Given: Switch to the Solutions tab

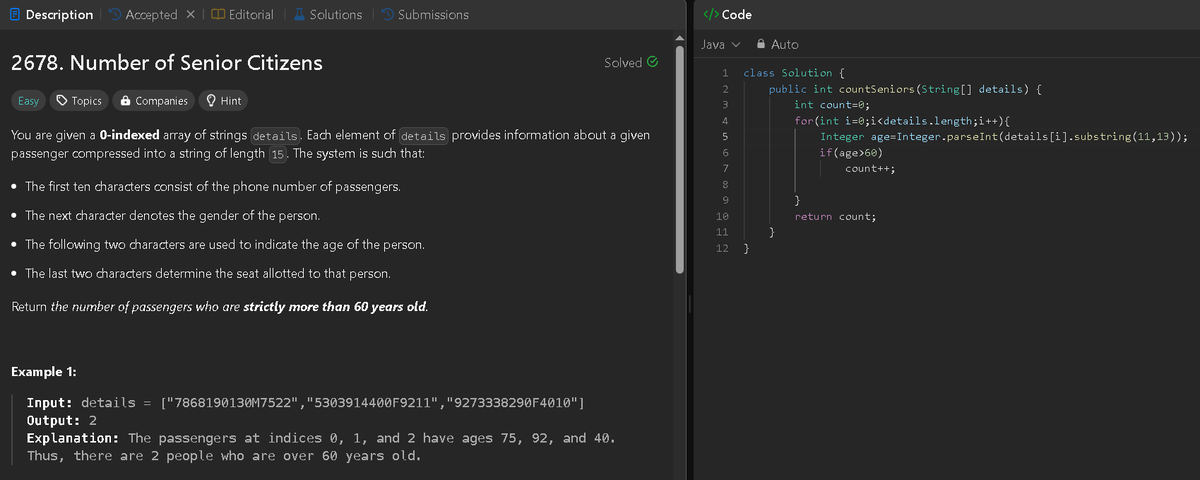Looking at the screenshot, I should coord(327,15).
